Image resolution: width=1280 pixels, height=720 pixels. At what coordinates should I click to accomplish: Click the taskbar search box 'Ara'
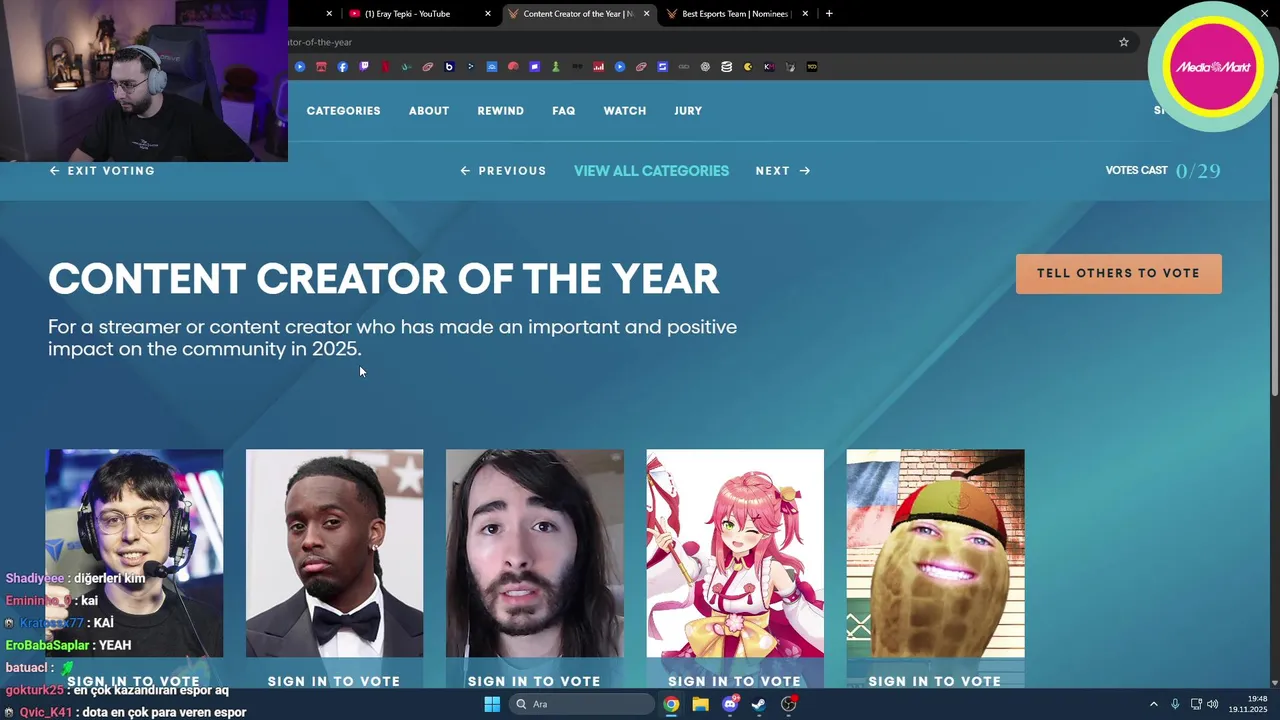(x=583, y=704)
